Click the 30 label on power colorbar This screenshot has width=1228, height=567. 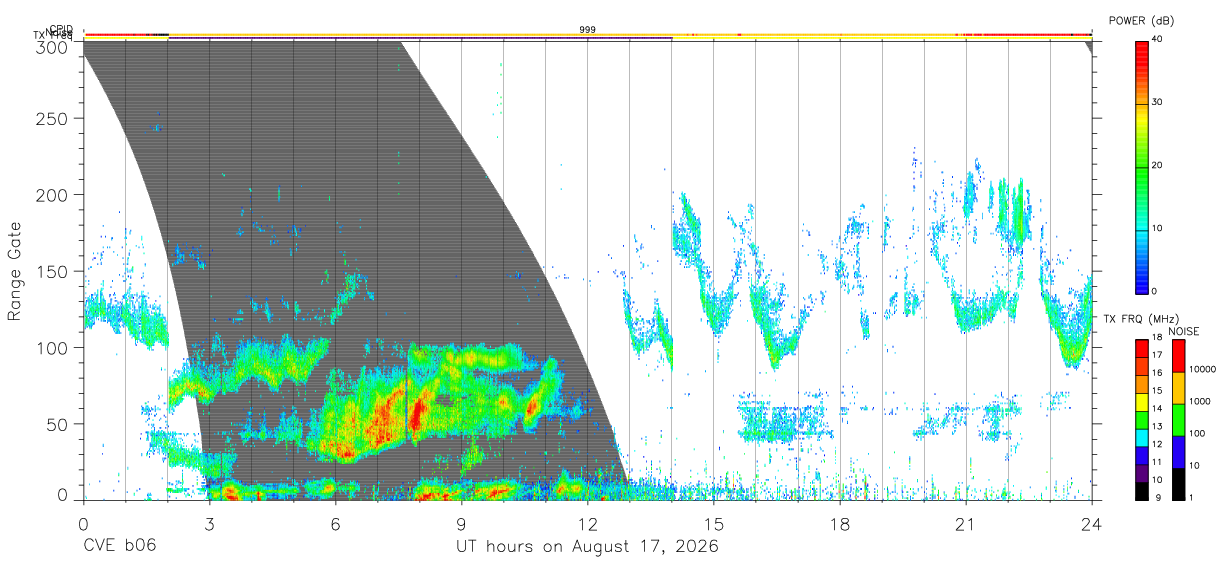click(1158, 102)
